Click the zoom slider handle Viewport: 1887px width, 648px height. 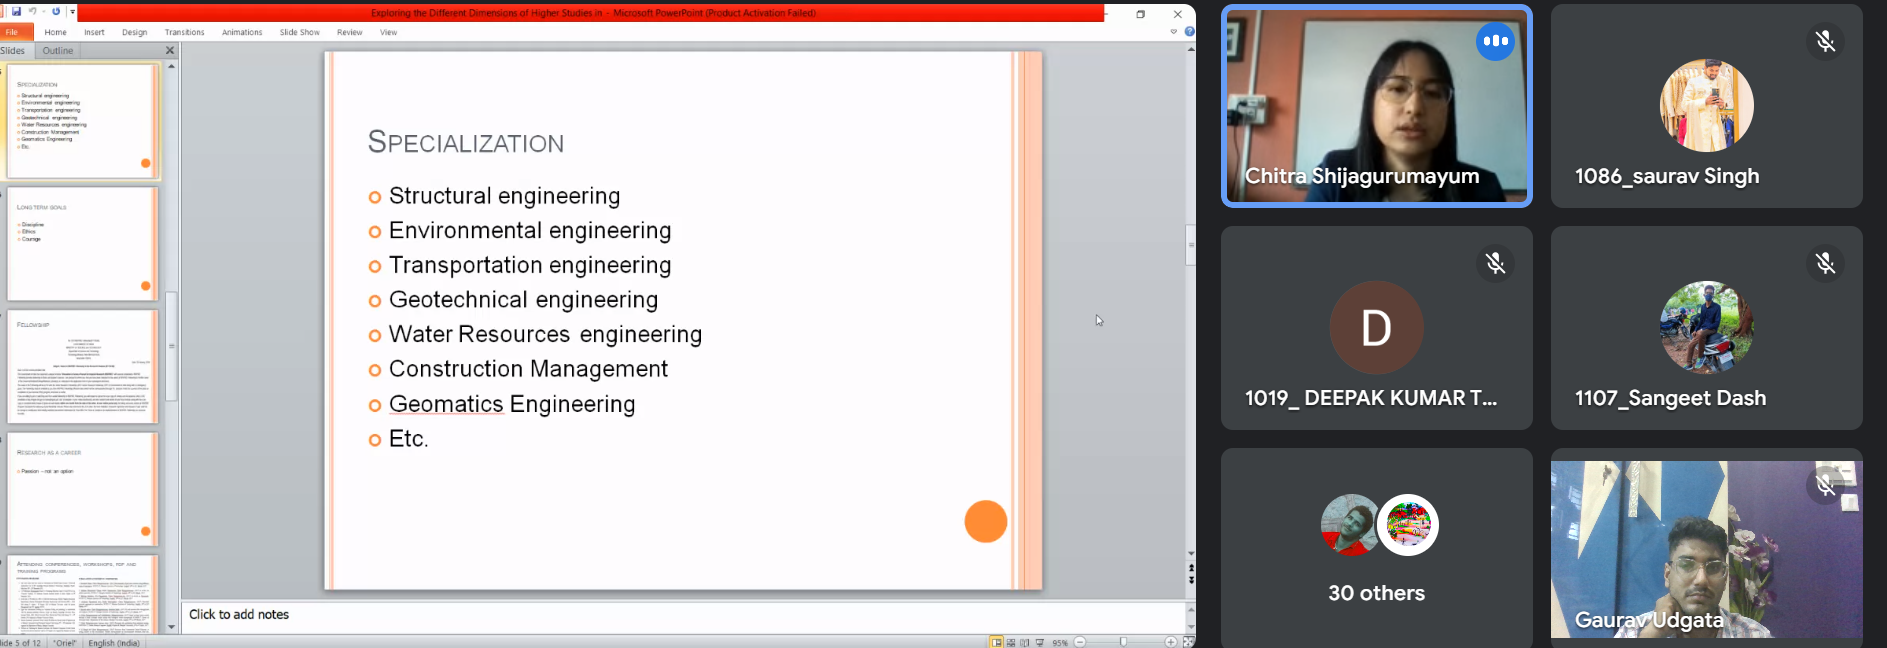(x=1124, y=642)
